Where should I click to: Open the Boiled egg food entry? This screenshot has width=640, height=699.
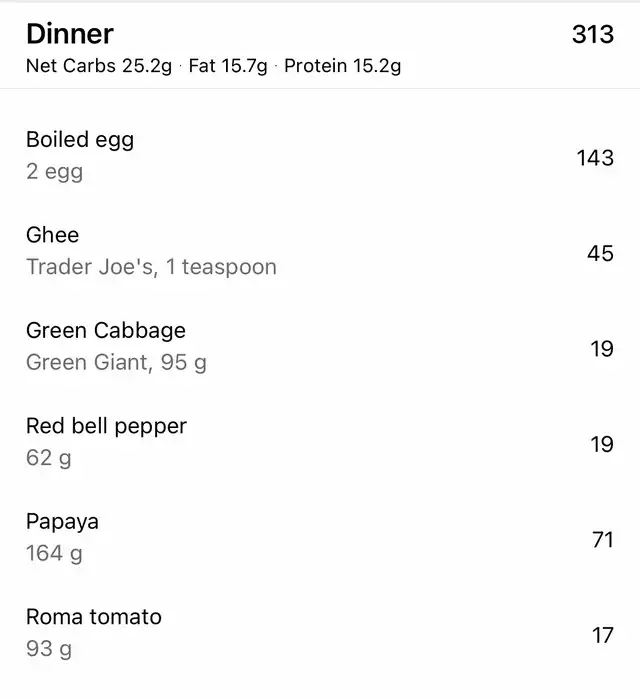pos(80,140)
